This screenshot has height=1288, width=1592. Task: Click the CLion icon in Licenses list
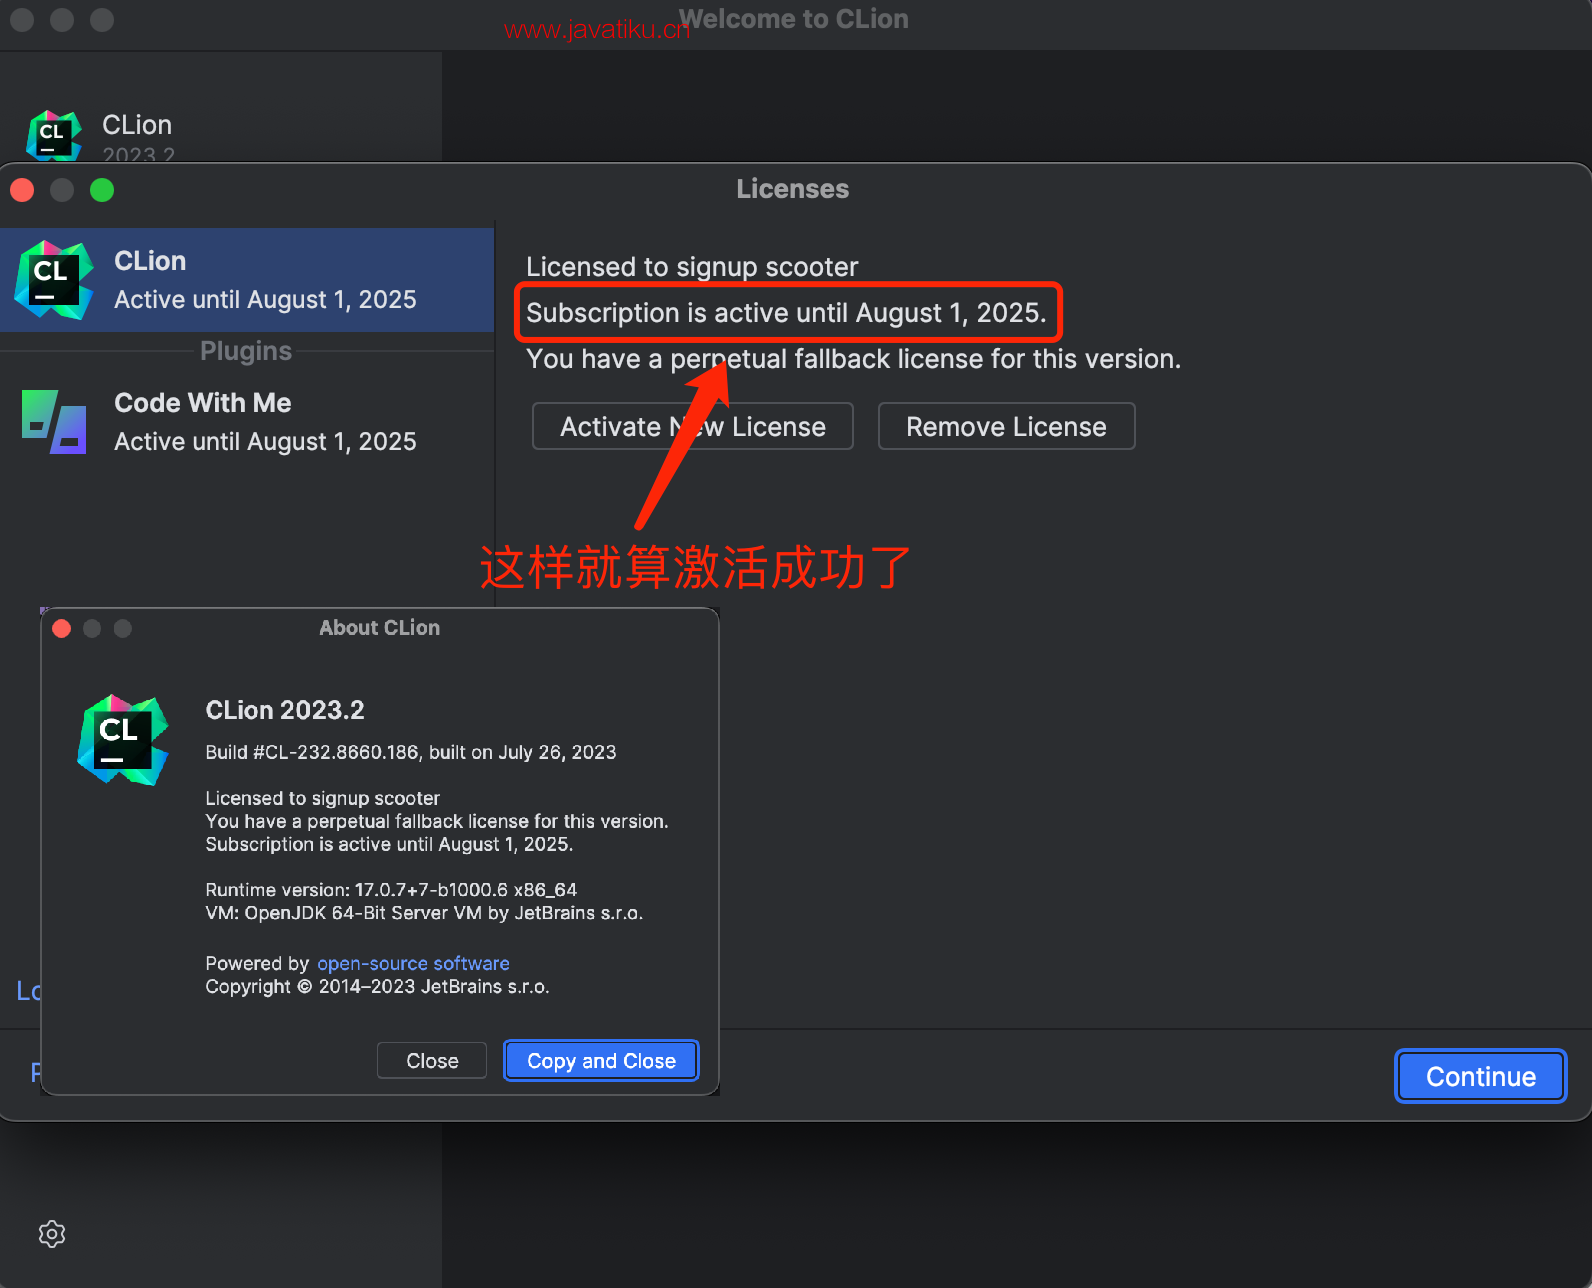pyautogui.click(x=54, y=280)
